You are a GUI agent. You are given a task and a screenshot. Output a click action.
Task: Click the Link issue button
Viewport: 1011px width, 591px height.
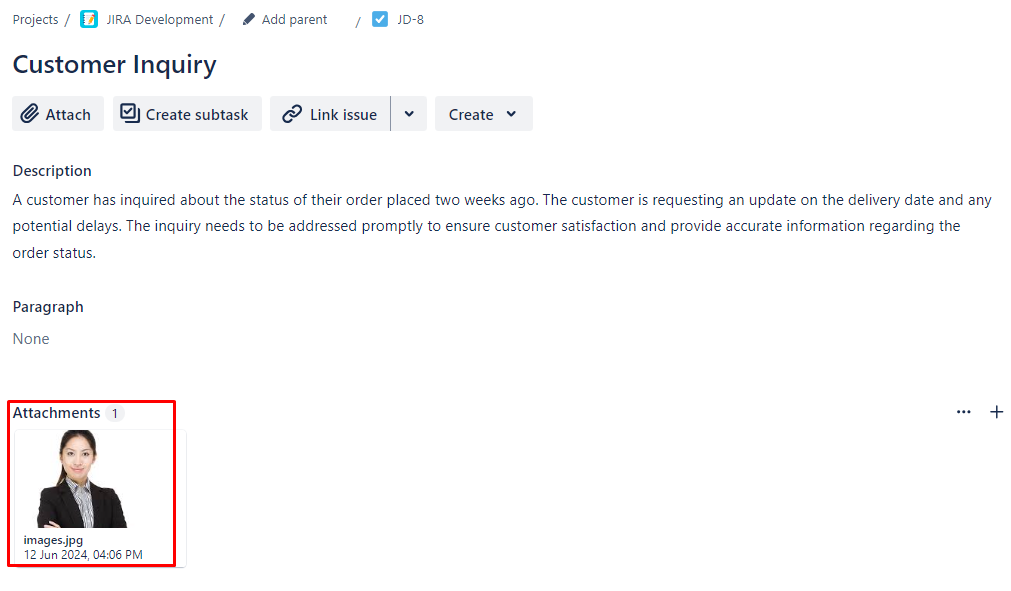click(330, 114)
